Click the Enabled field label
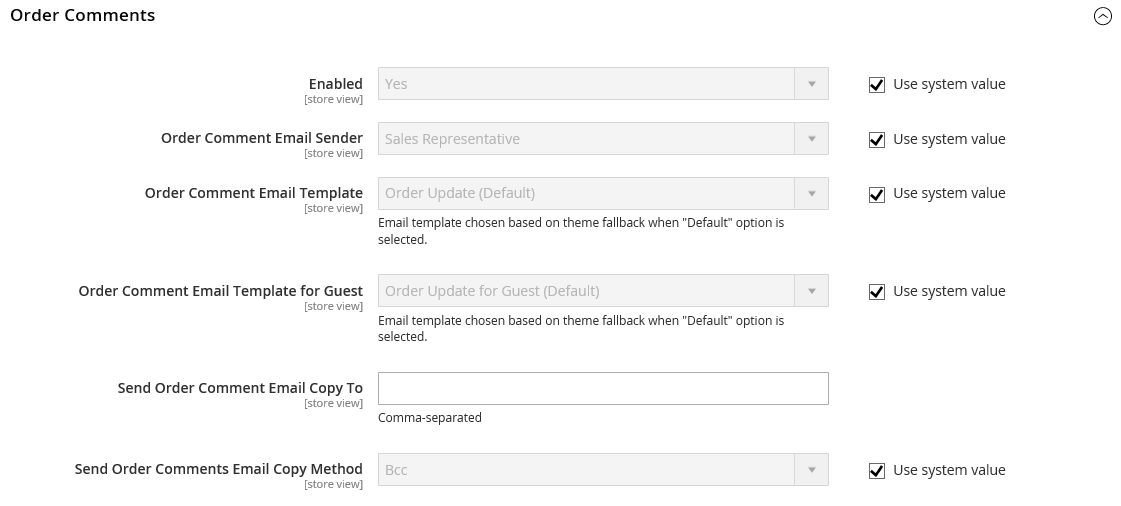 (x=335, y=84)
